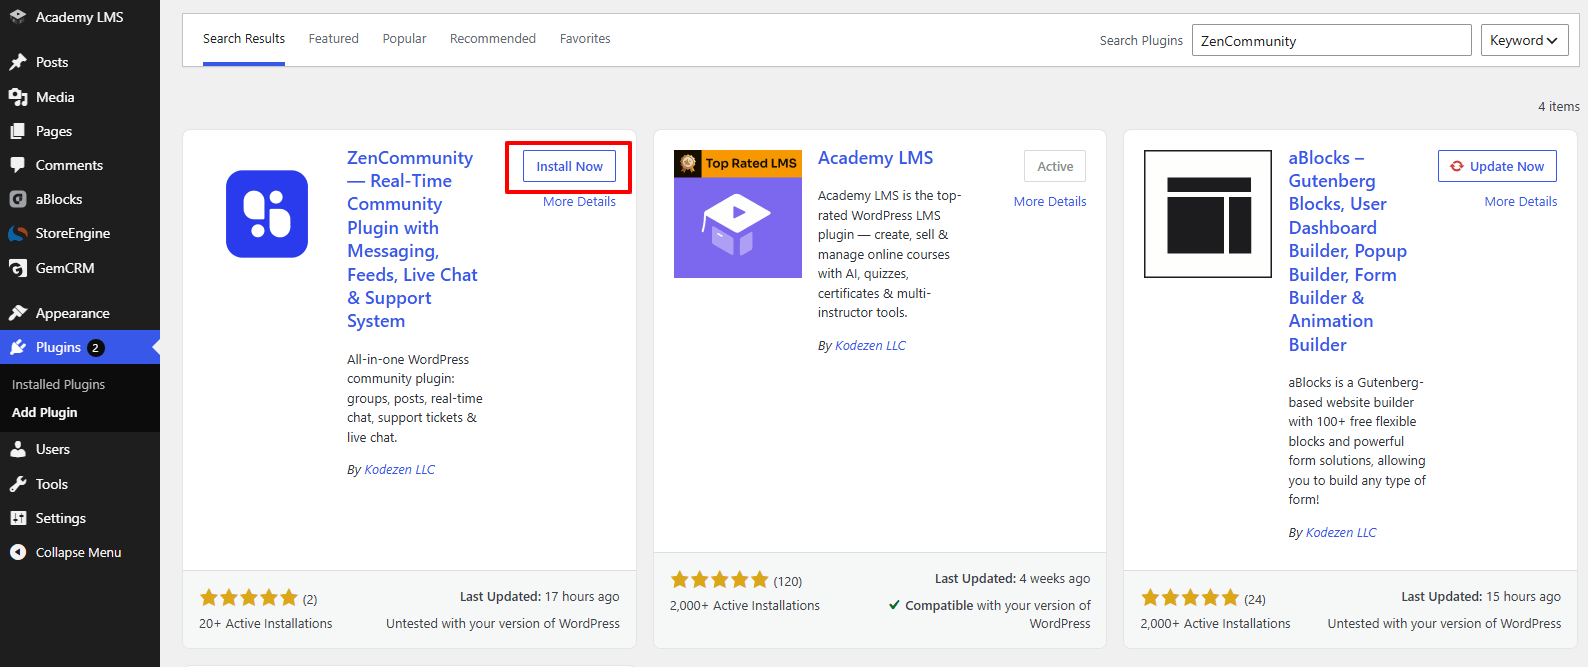Click the Appearance paintbrush icon

coord(18,313)
